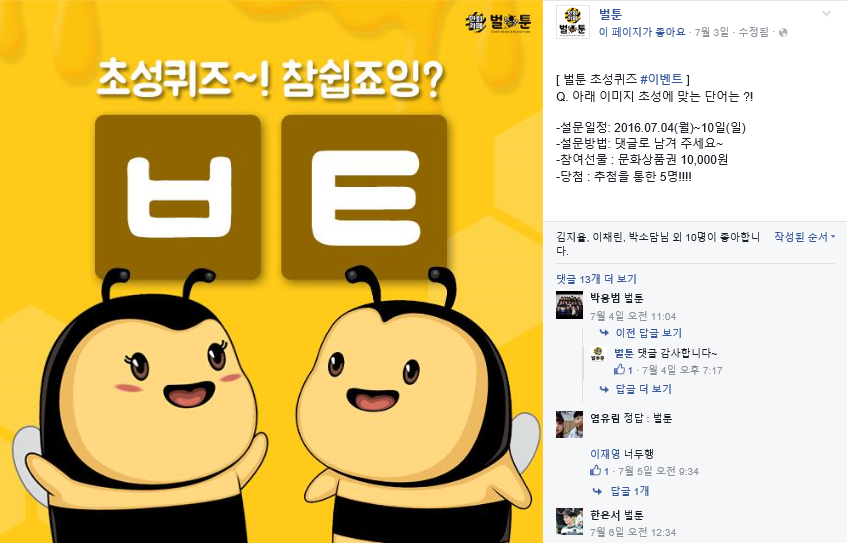
Task: Expand 이전 답글 보기 replies
Action: 648,333
